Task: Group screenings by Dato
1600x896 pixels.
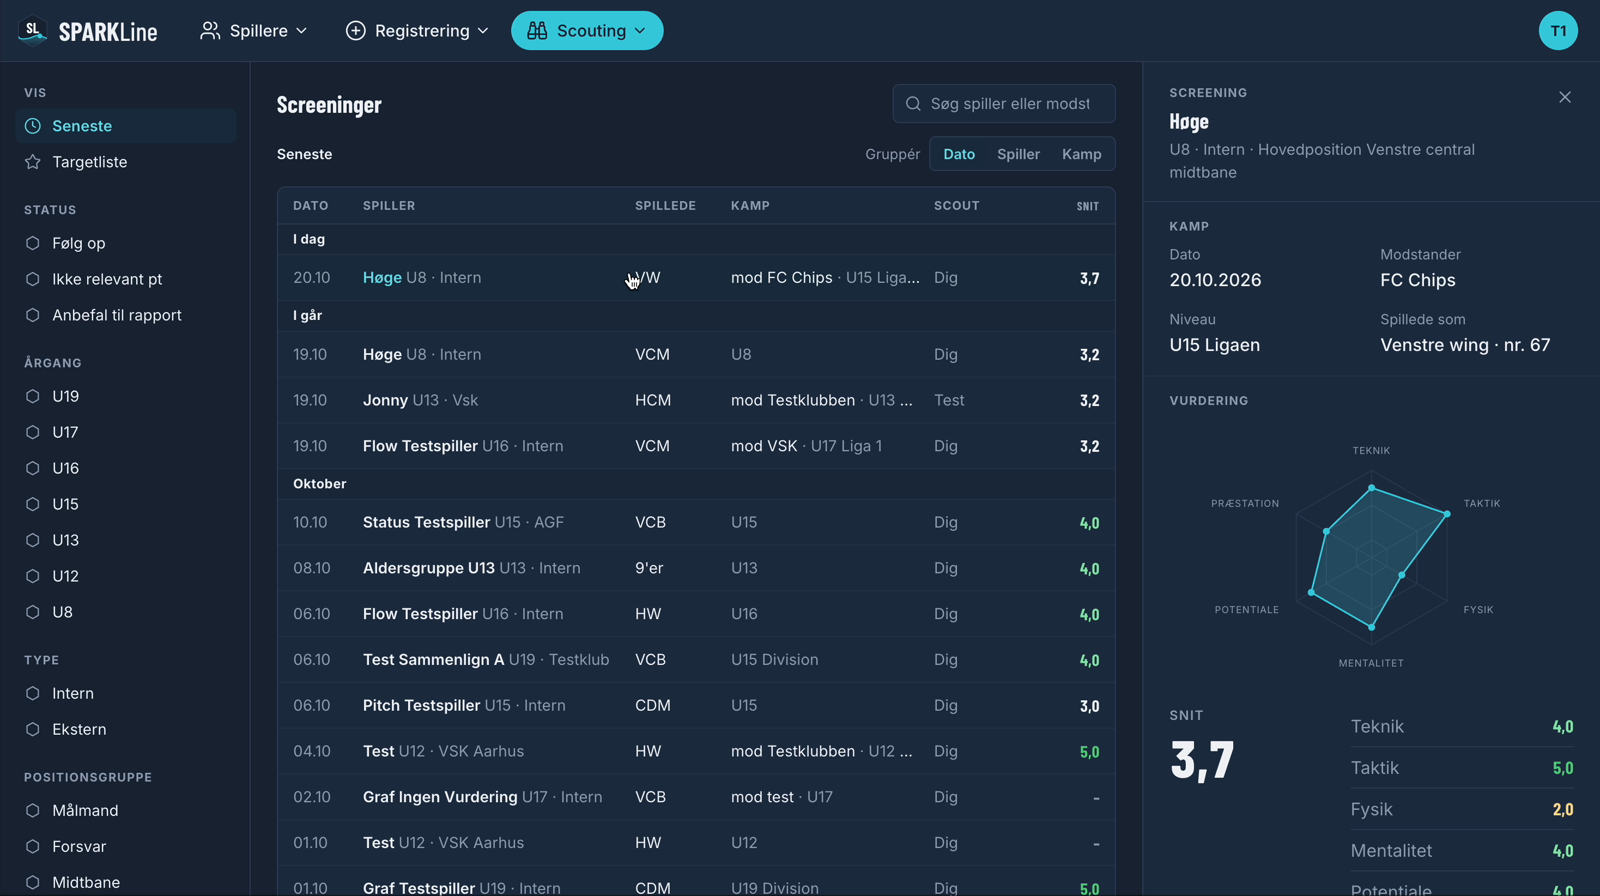Action: (959, 154)
